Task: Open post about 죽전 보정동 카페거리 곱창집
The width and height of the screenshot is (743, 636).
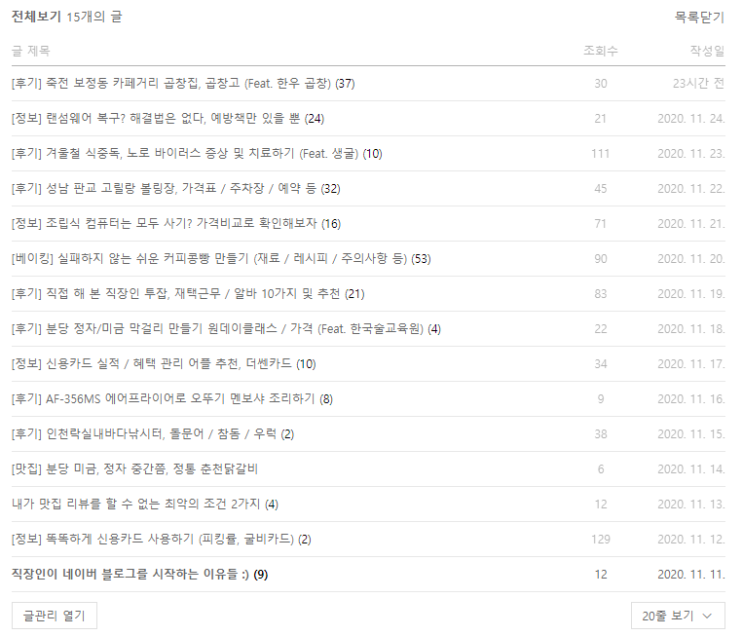Action: (x=183, y=83)
